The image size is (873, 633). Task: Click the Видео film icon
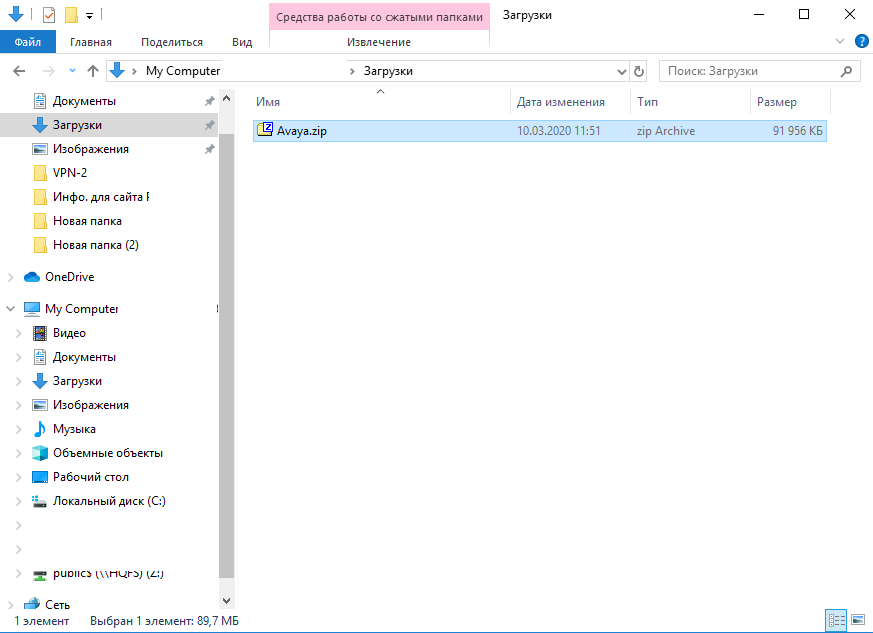pyautogui.click(x=40, y=333)
